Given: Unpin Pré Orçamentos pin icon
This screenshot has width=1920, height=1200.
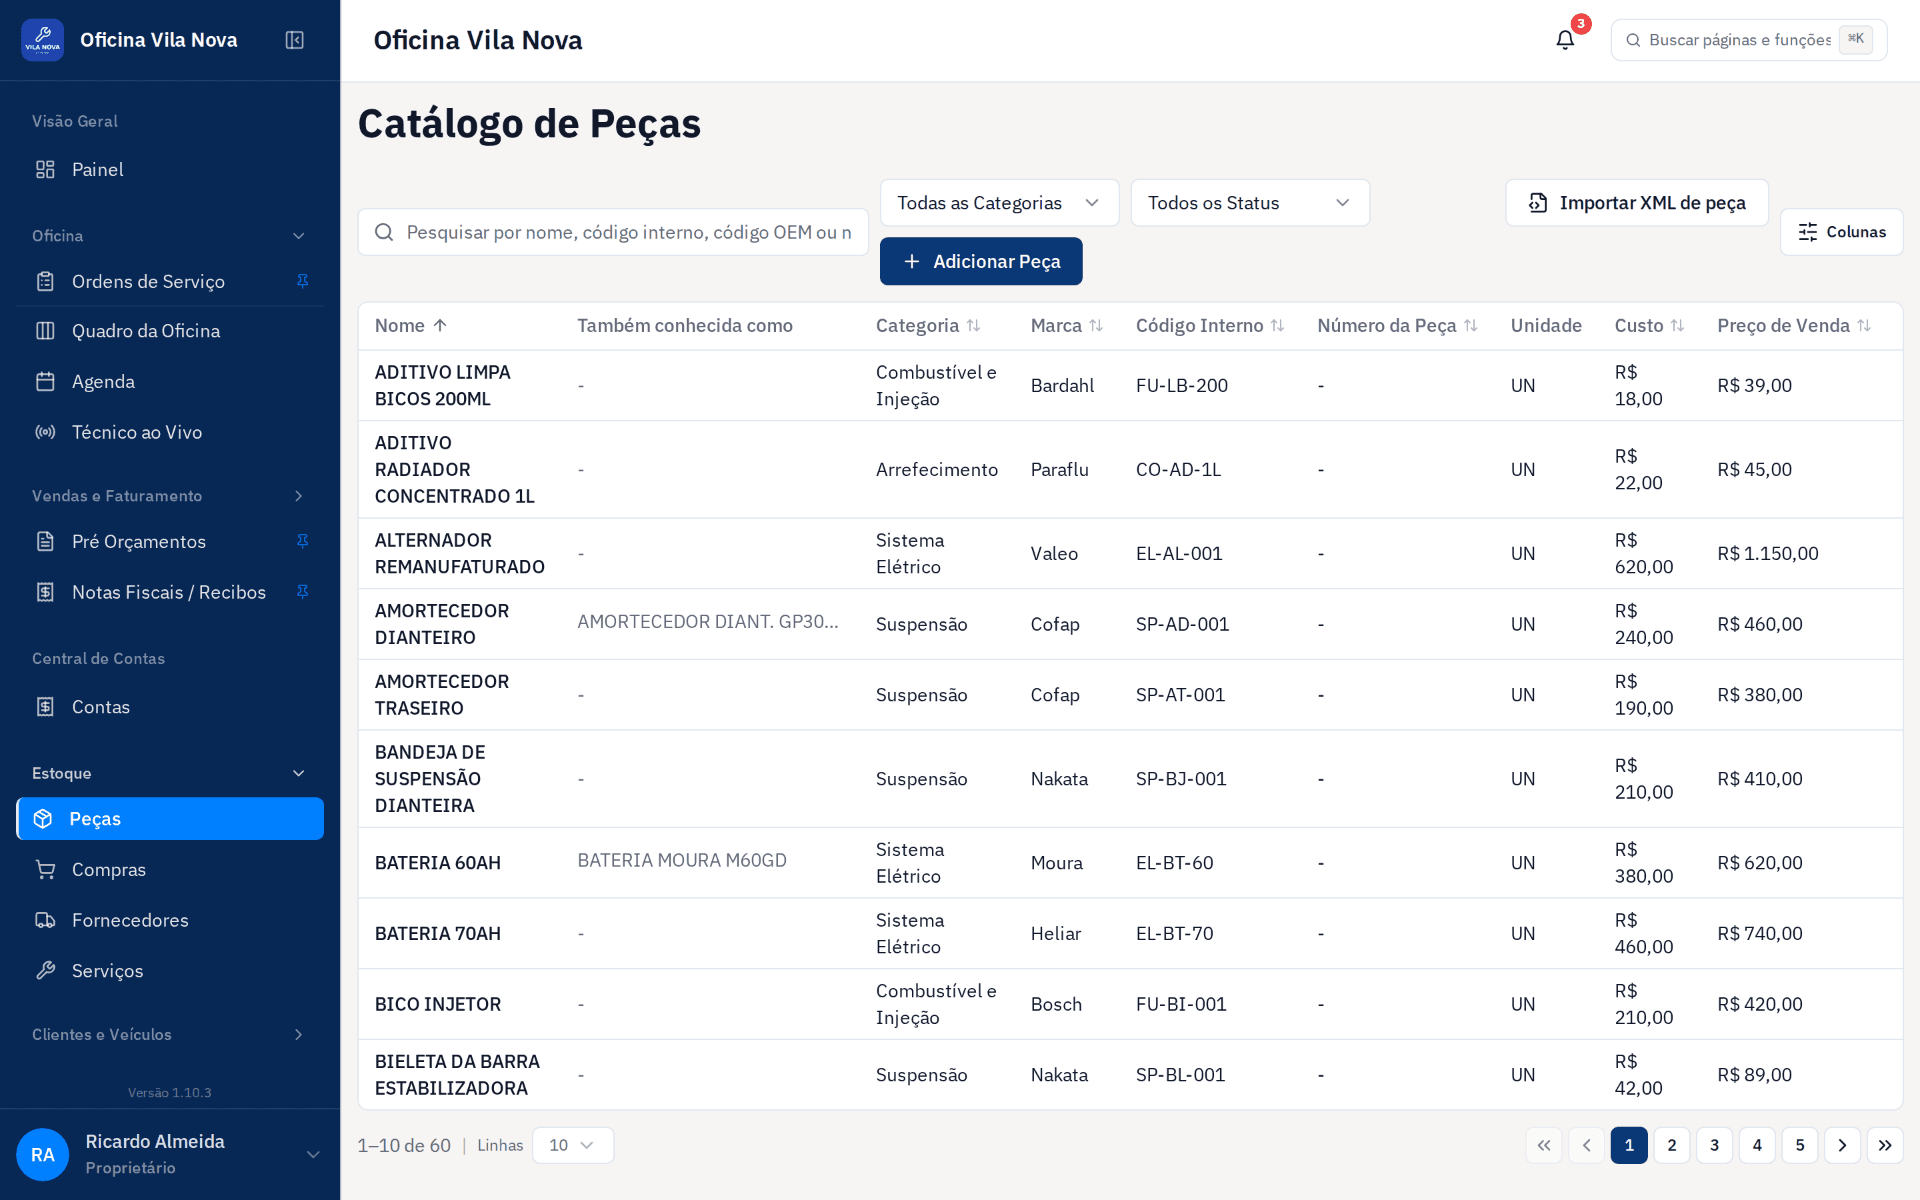Looking at the screenshot, I should pyautogui.click(x=302, y=541).
